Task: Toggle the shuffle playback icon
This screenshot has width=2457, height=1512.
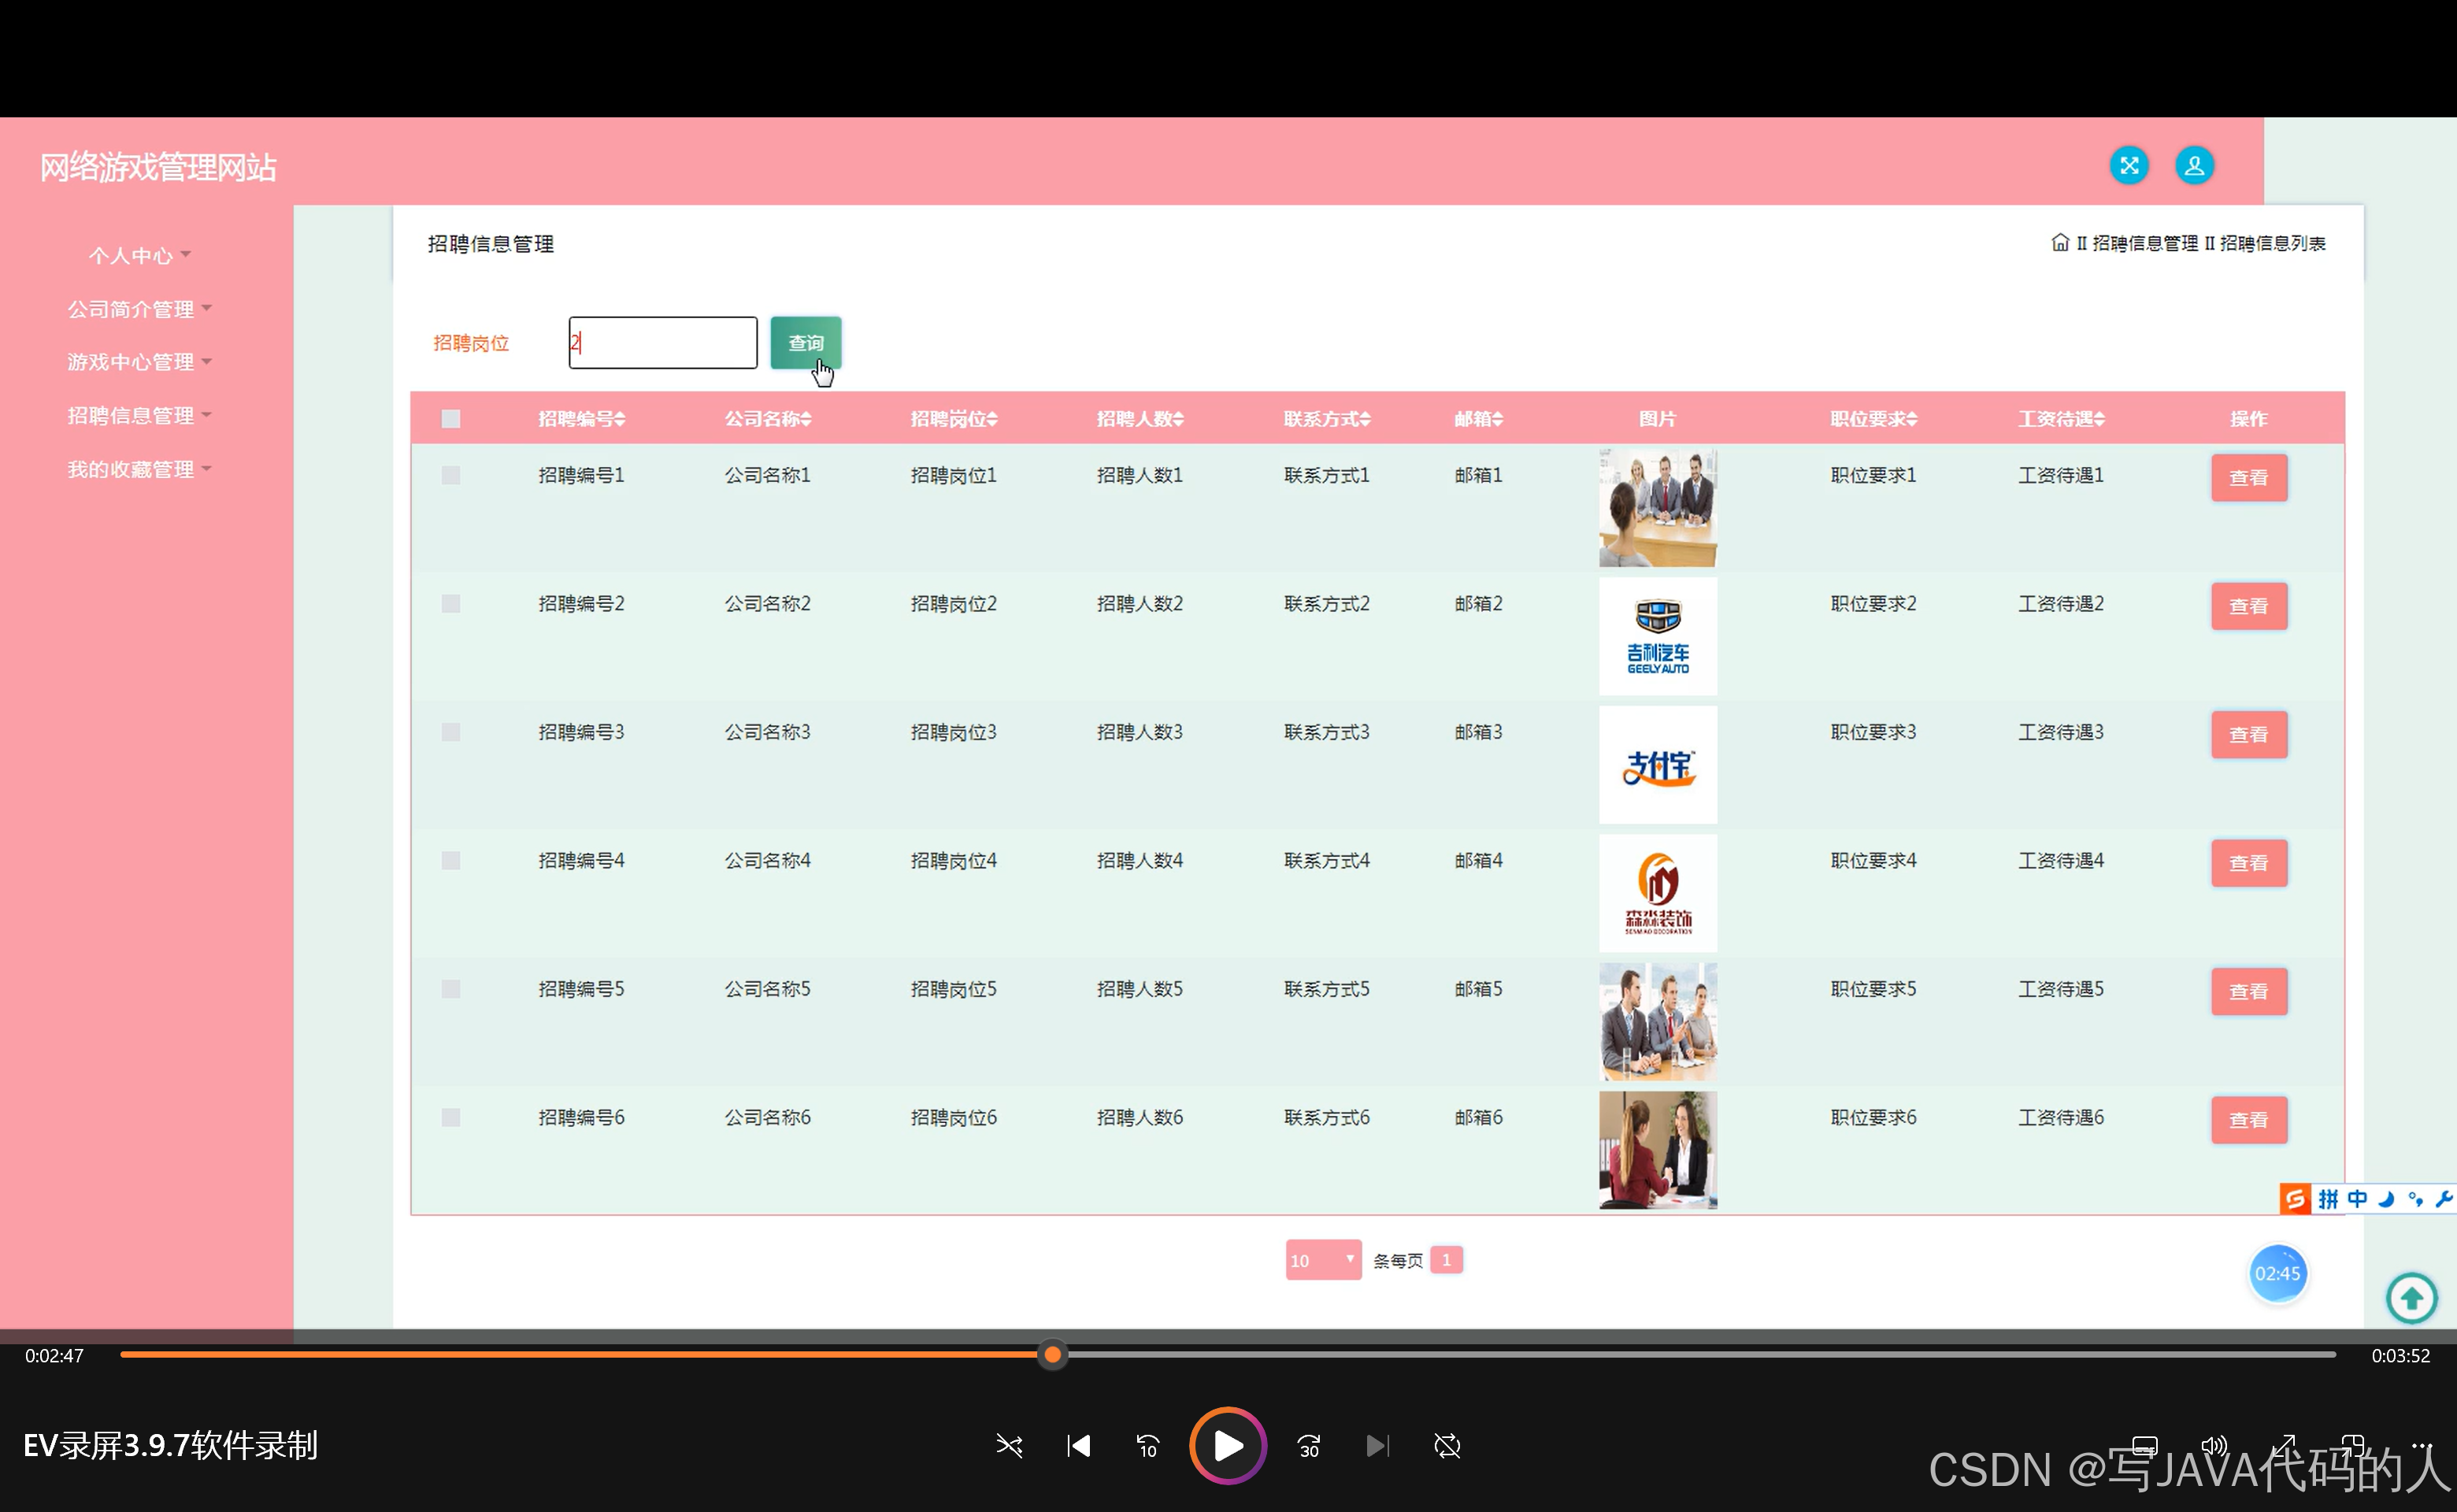Action: point(1009,1445)
